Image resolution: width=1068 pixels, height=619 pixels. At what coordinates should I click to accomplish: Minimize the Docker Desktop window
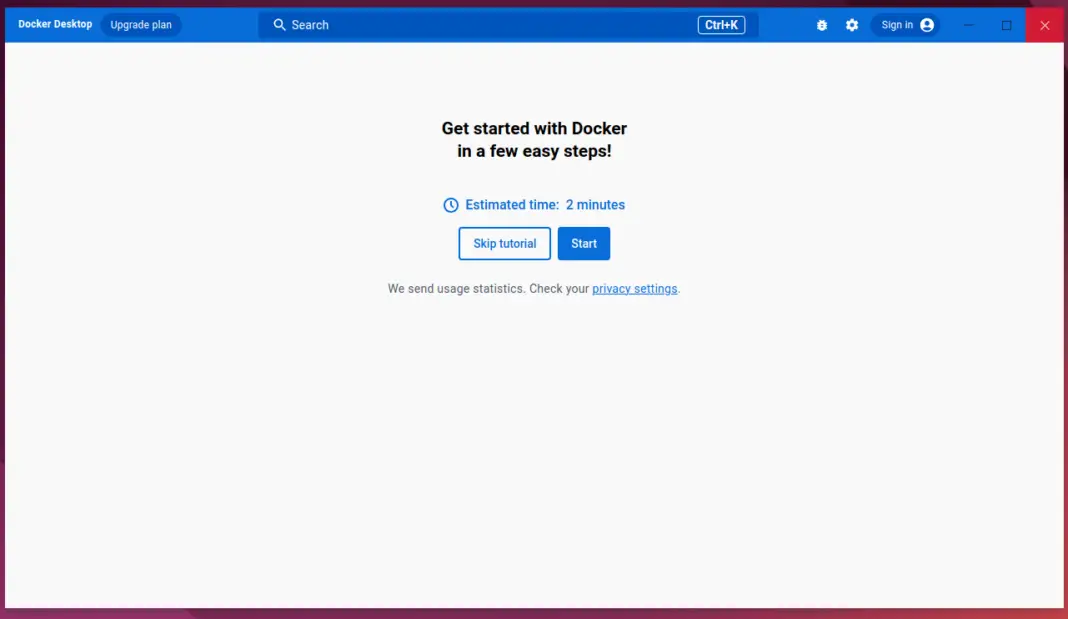point(968,25)
